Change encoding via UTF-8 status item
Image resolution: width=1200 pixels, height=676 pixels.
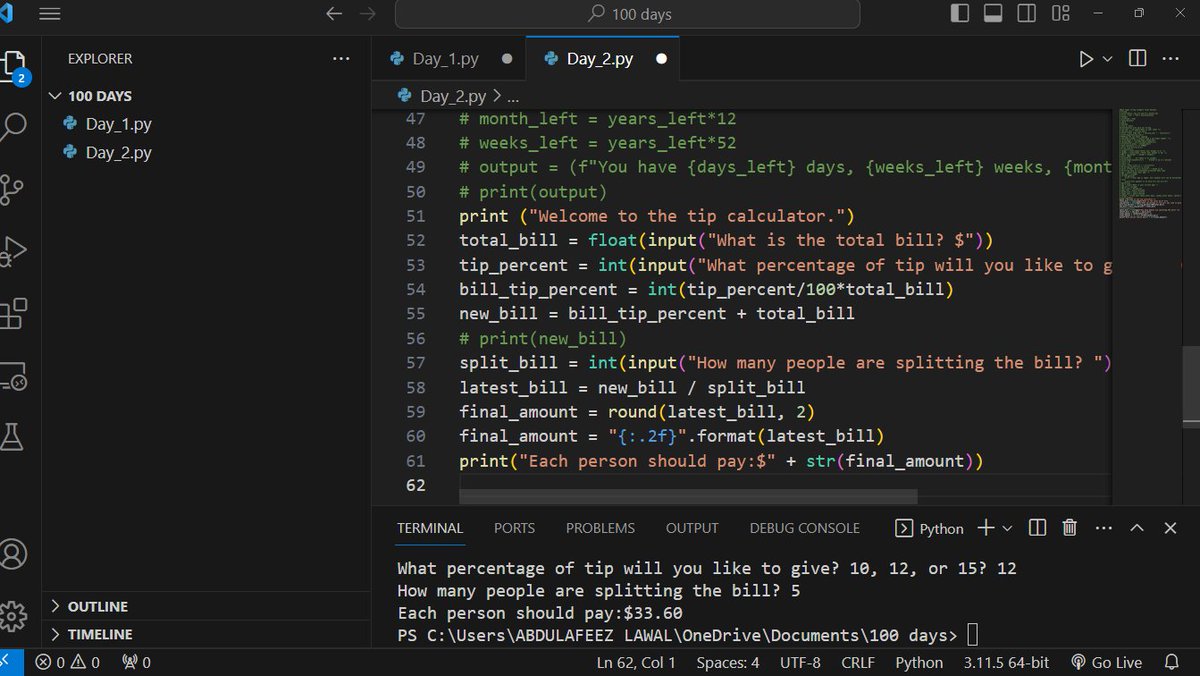tap(800, 662)
